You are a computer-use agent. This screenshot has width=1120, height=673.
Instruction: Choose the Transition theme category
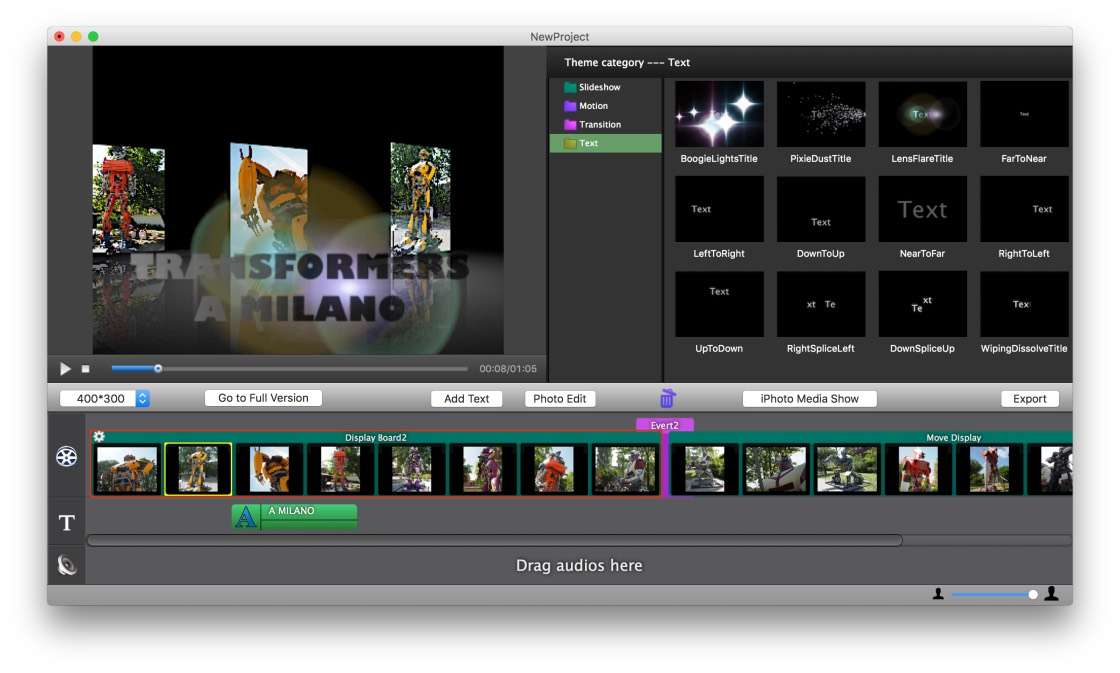(x=600, y=125)
